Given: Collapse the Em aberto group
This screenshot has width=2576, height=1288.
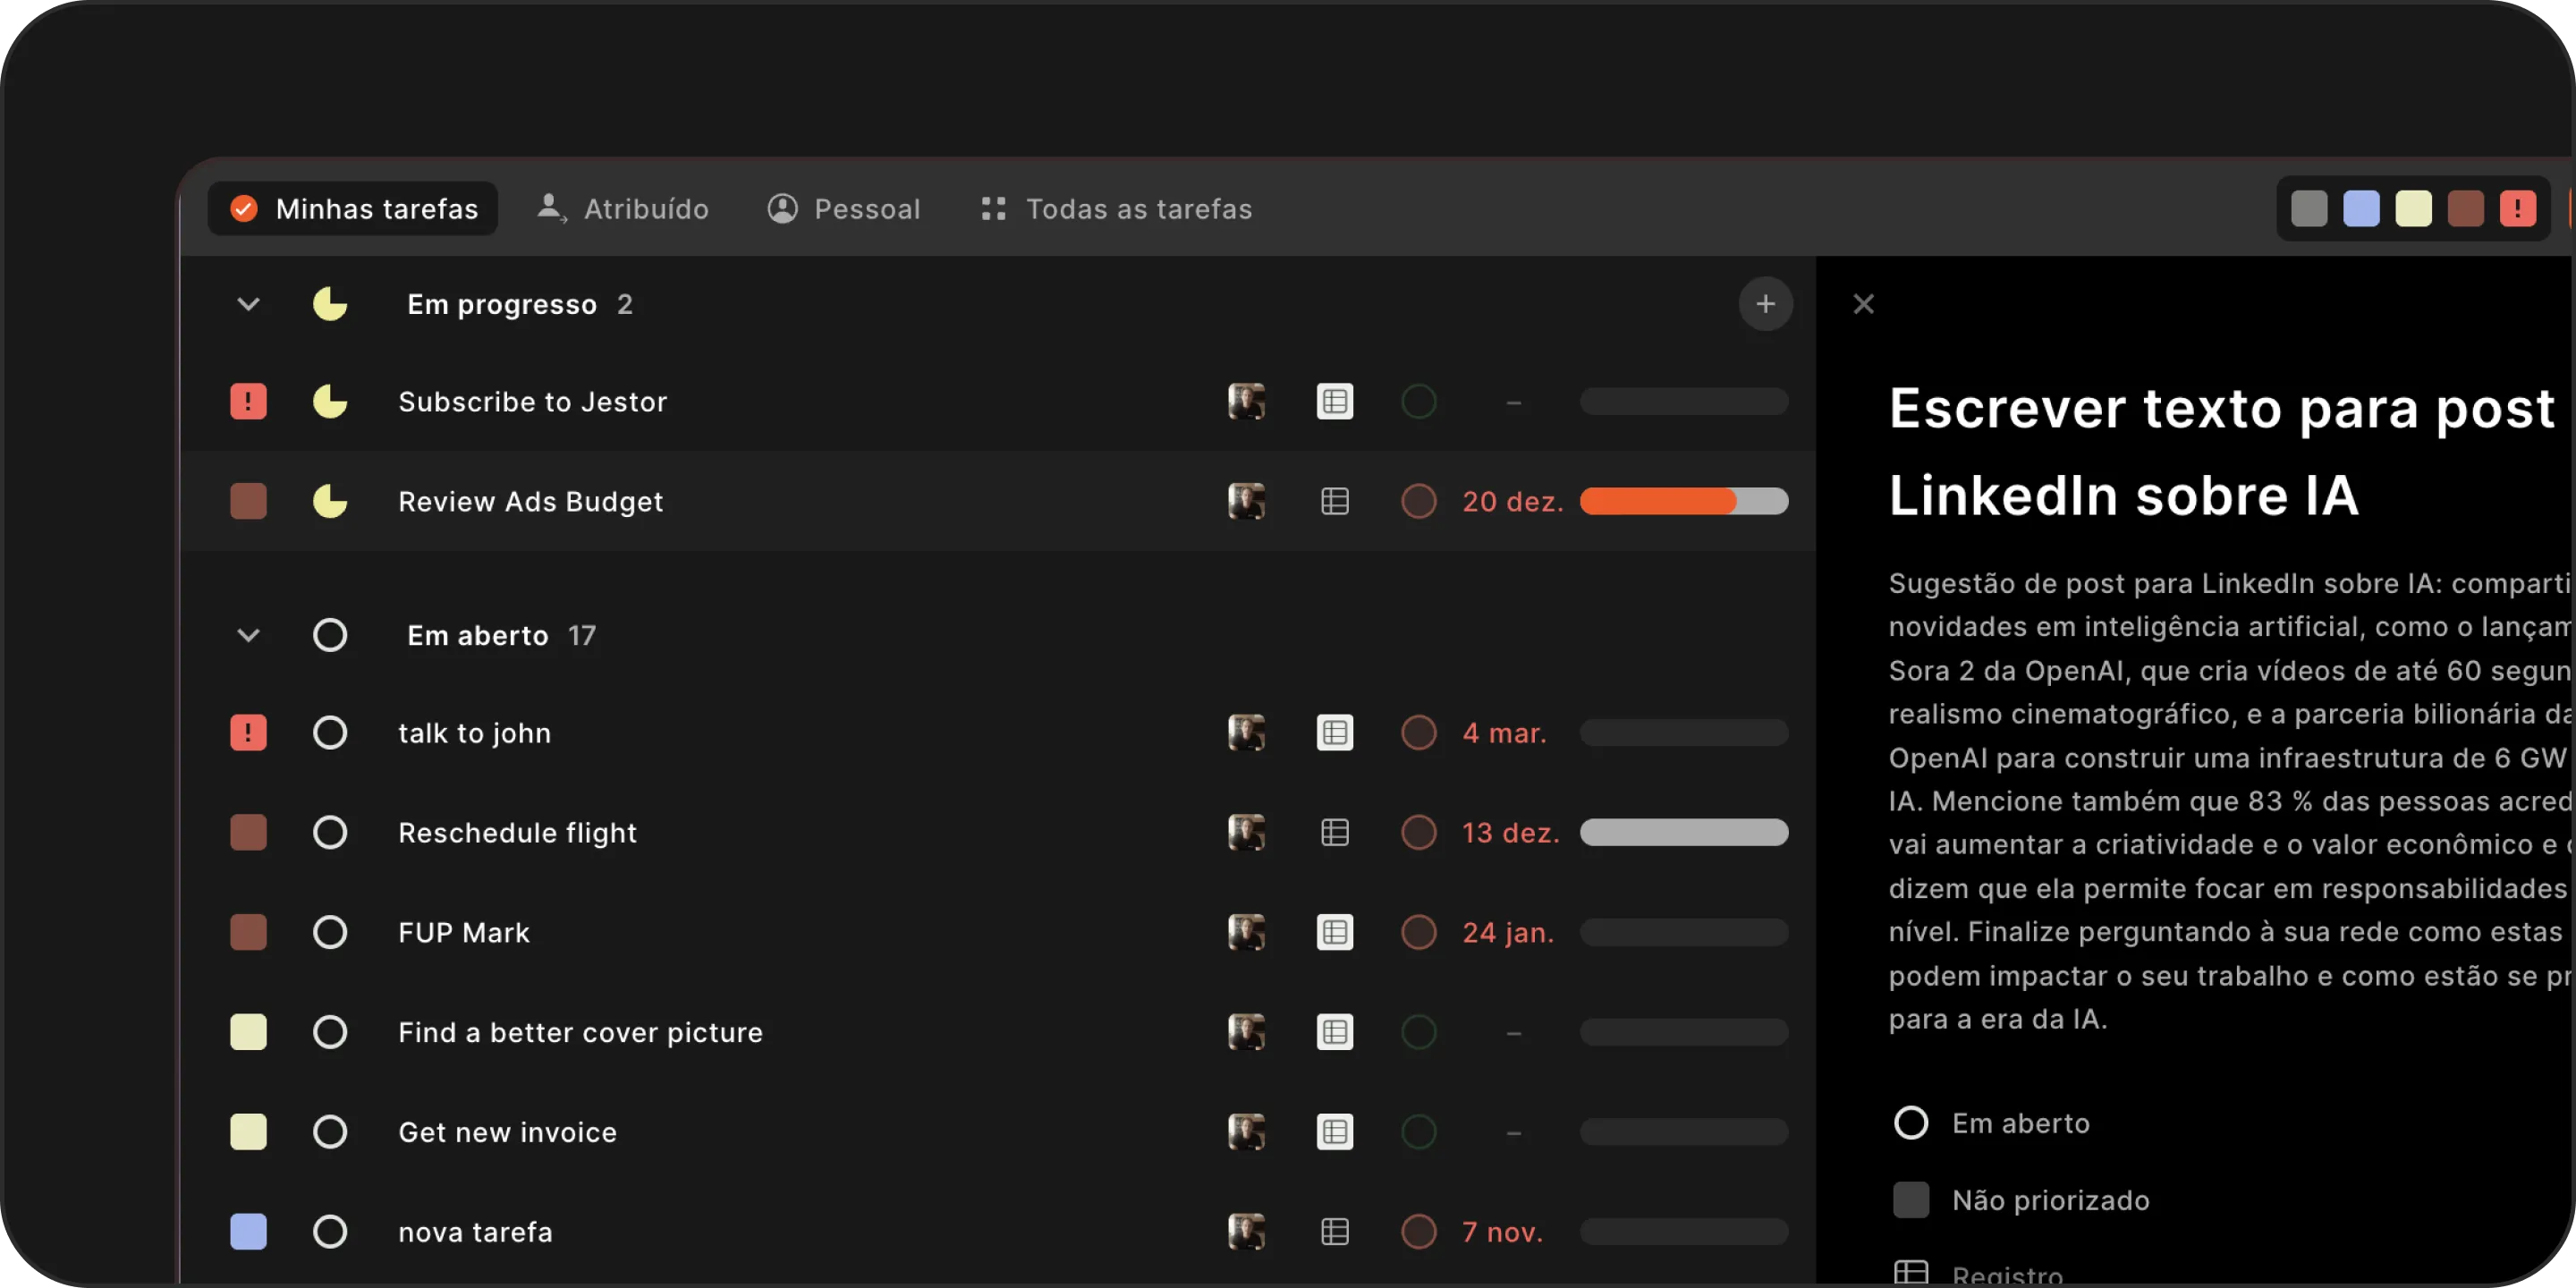Looking at the screenshot, I should (x=248, y=635).
